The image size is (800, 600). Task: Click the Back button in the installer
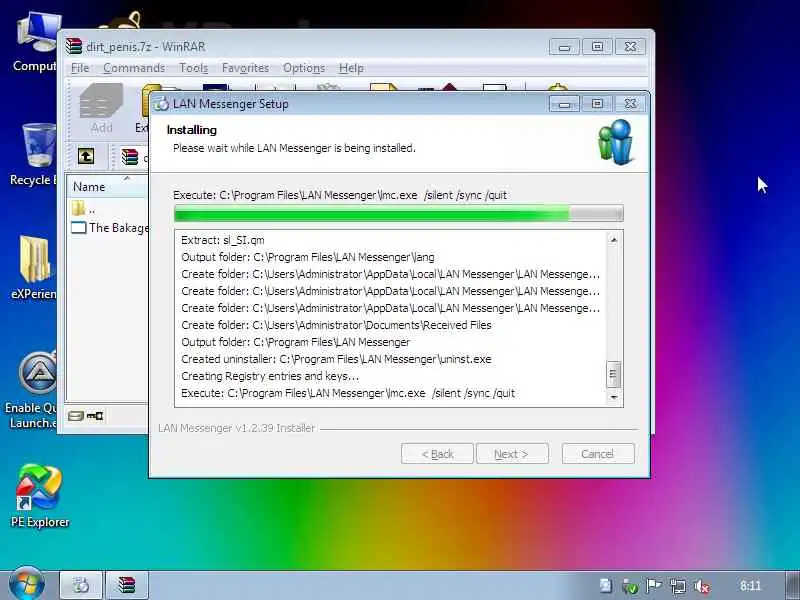(437, 454)
